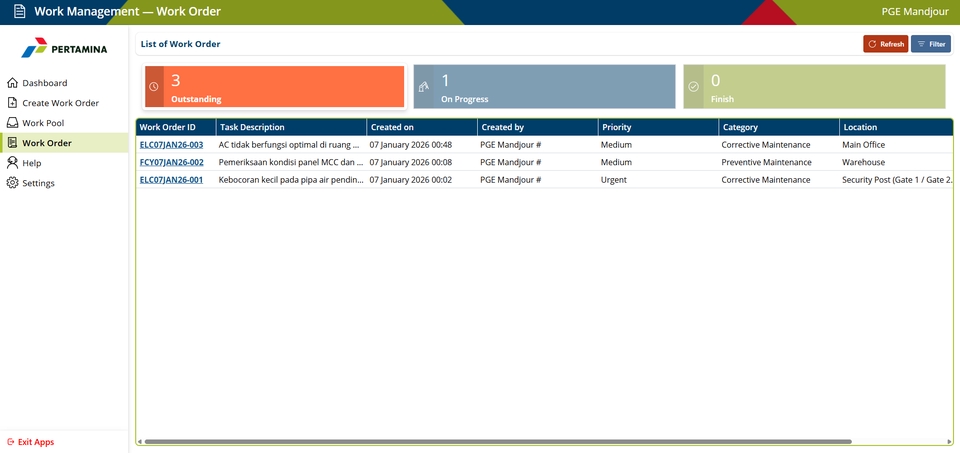This screenshot has height=453, width=960.
Task: Open work order ELC07JAN26-001 link
Action: [171, 180]
